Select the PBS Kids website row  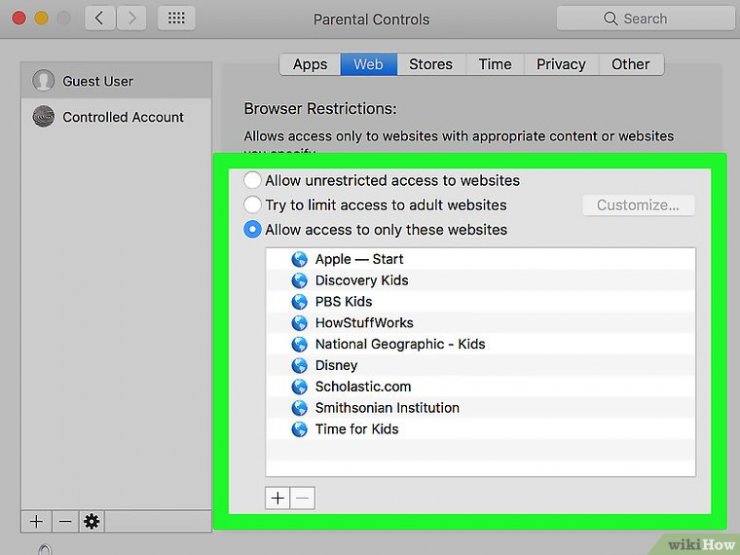[x=480, y=302]
